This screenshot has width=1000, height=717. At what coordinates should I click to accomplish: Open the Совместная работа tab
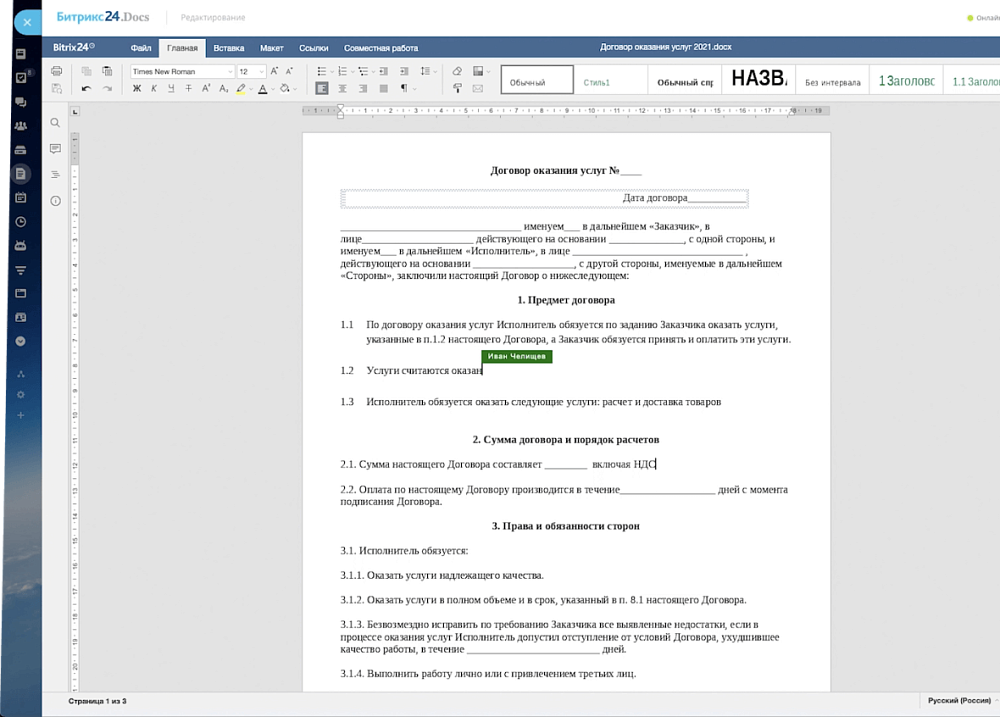pyautogui.click(x=381, y=47)
